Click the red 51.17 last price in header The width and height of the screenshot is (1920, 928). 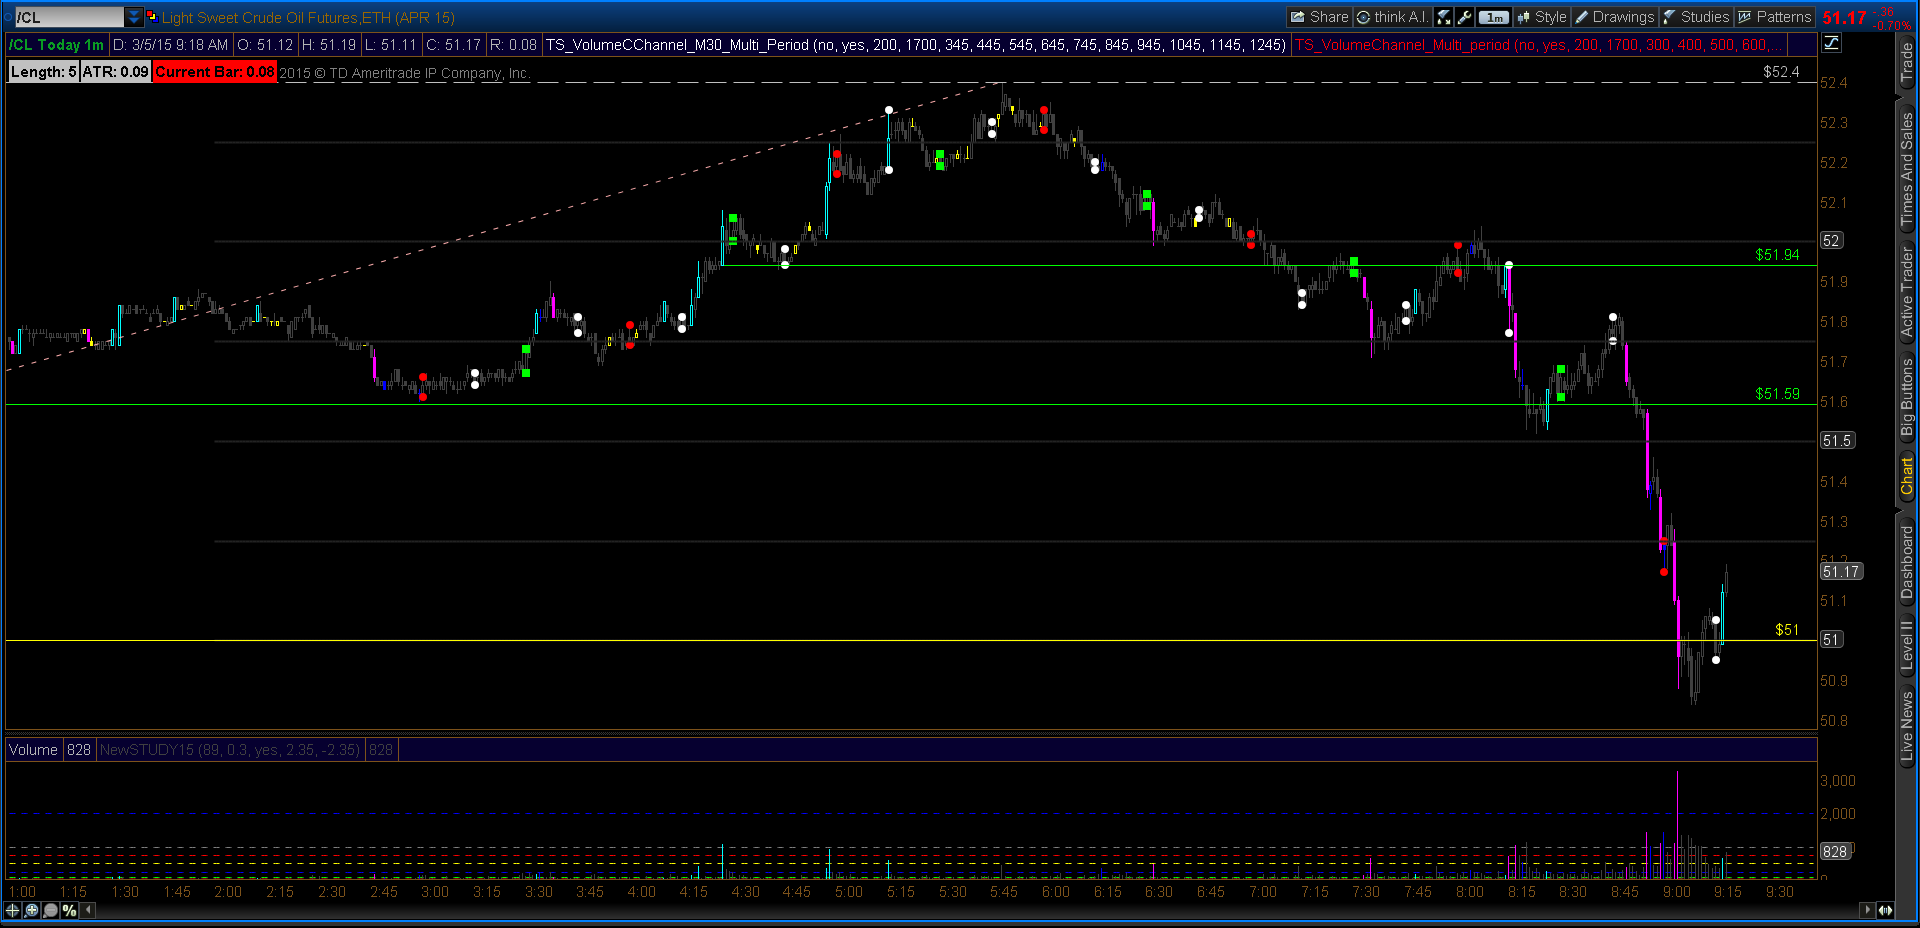point(1844,18)
